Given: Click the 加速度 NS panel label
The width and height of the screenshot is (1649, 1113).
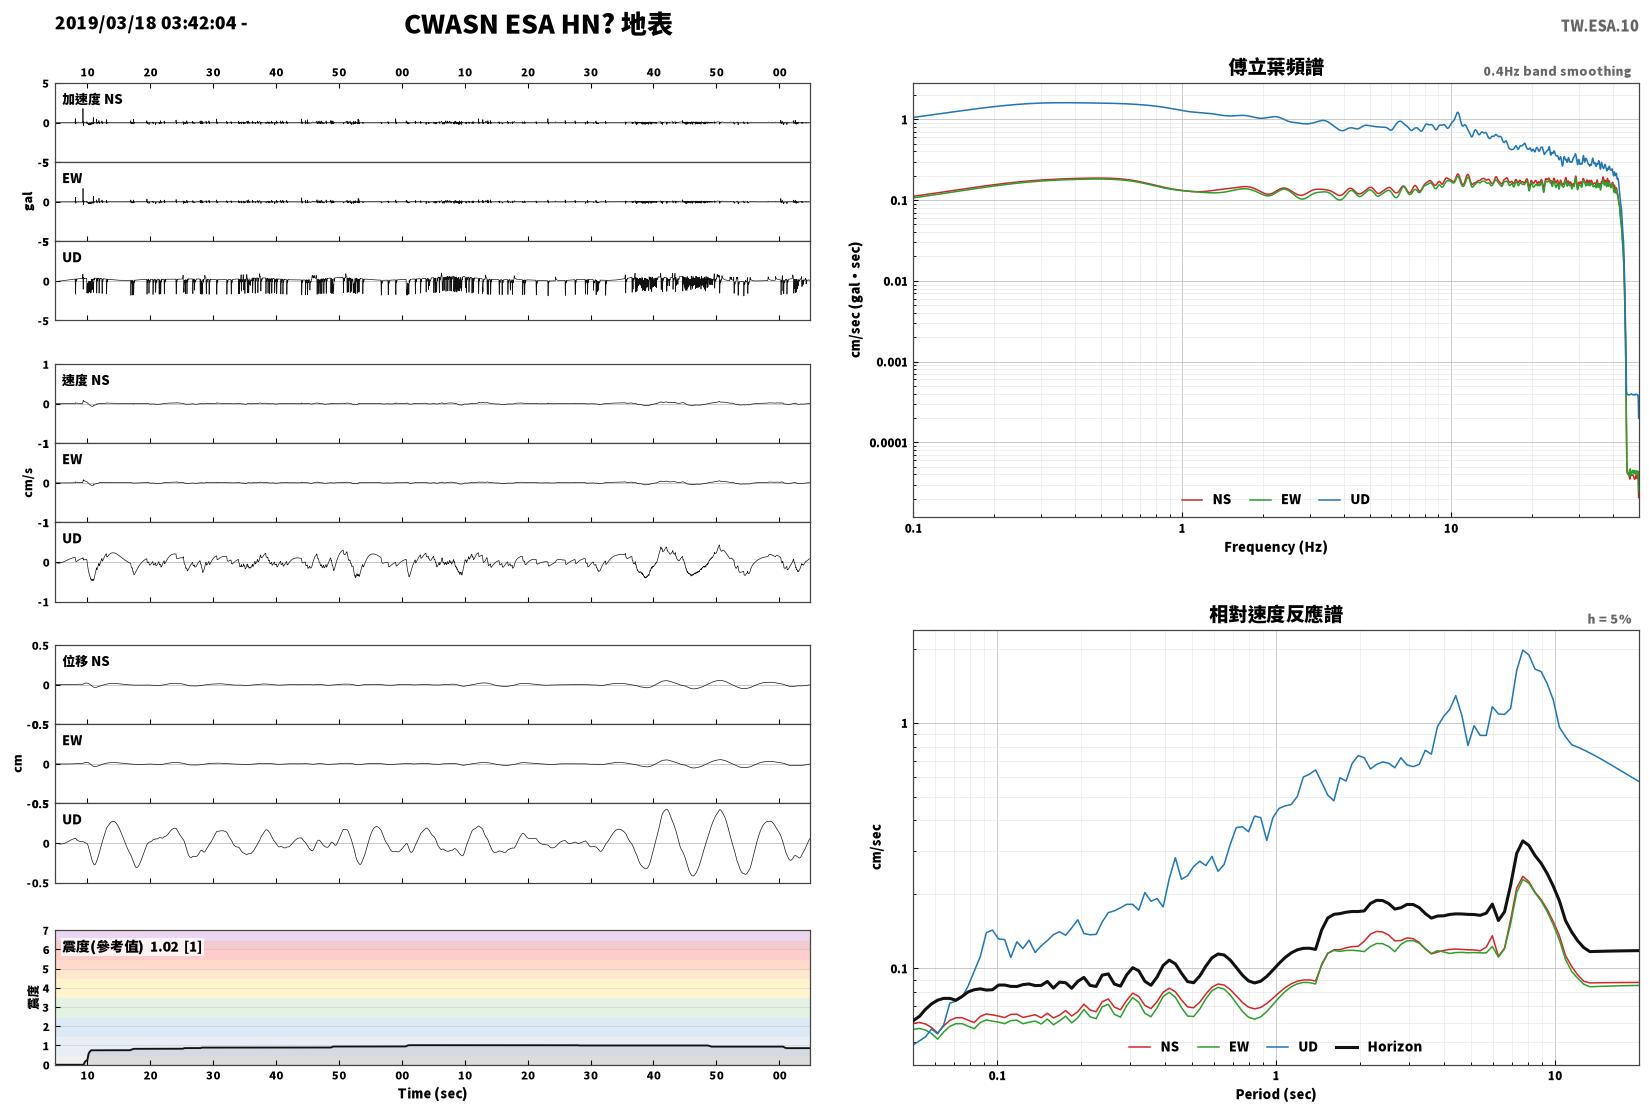Looking at the screenshot, I should pos(92,99).
